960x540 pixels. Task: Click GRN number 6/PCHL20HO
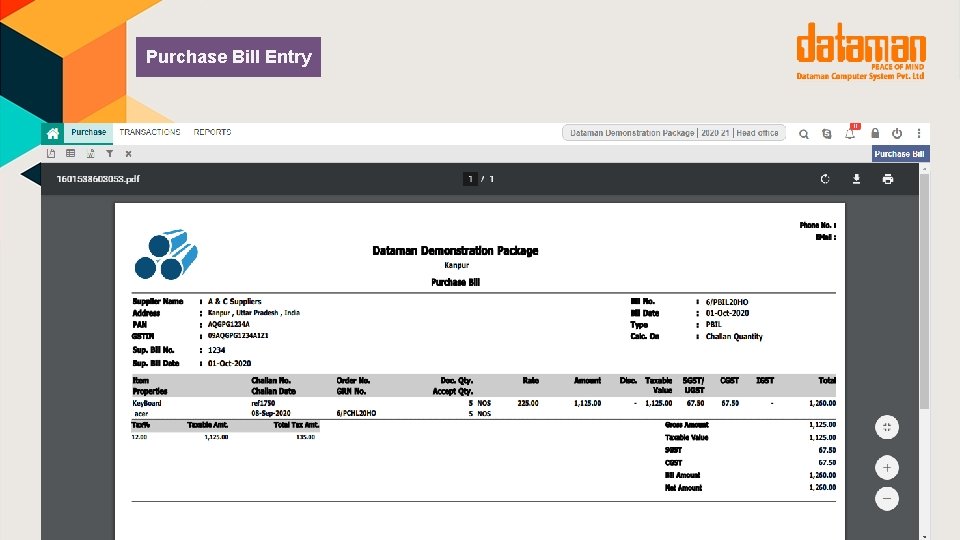click(356, 413)
